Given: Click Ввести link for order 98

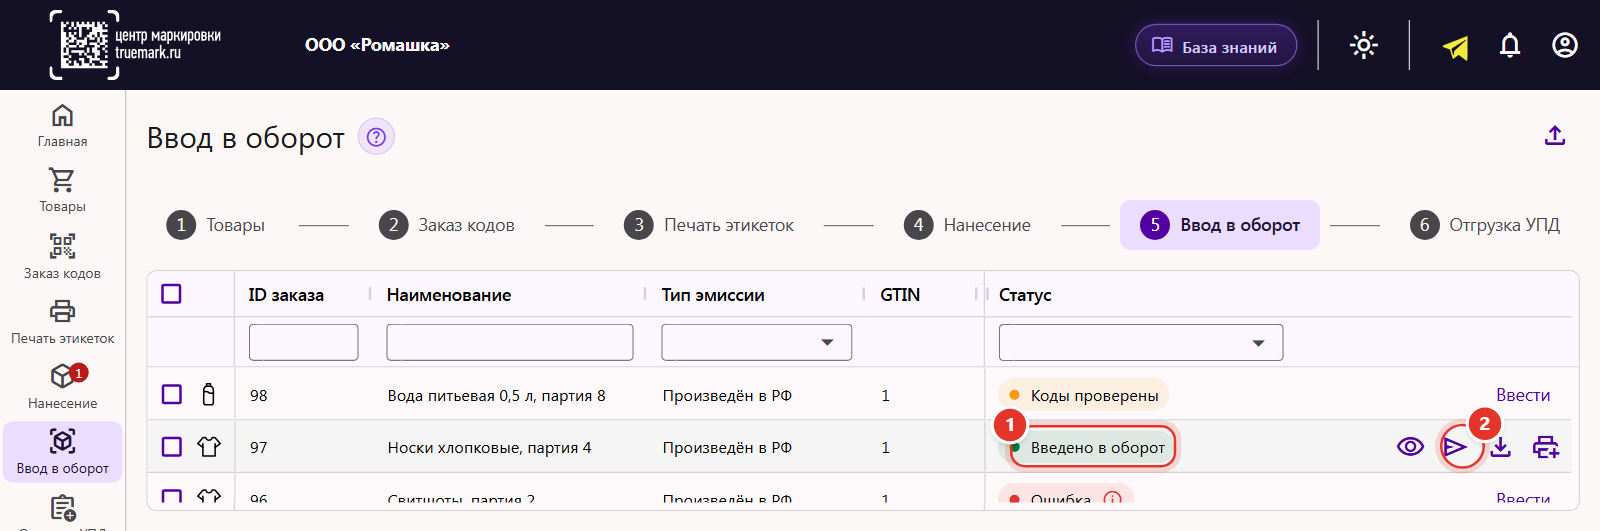Looking at the screenshot, I should click(1523, 395).
